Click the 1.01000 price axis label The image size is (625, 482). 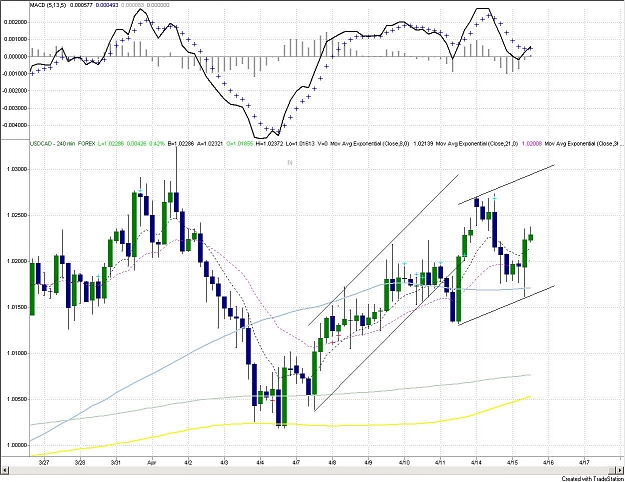[16, 353]
